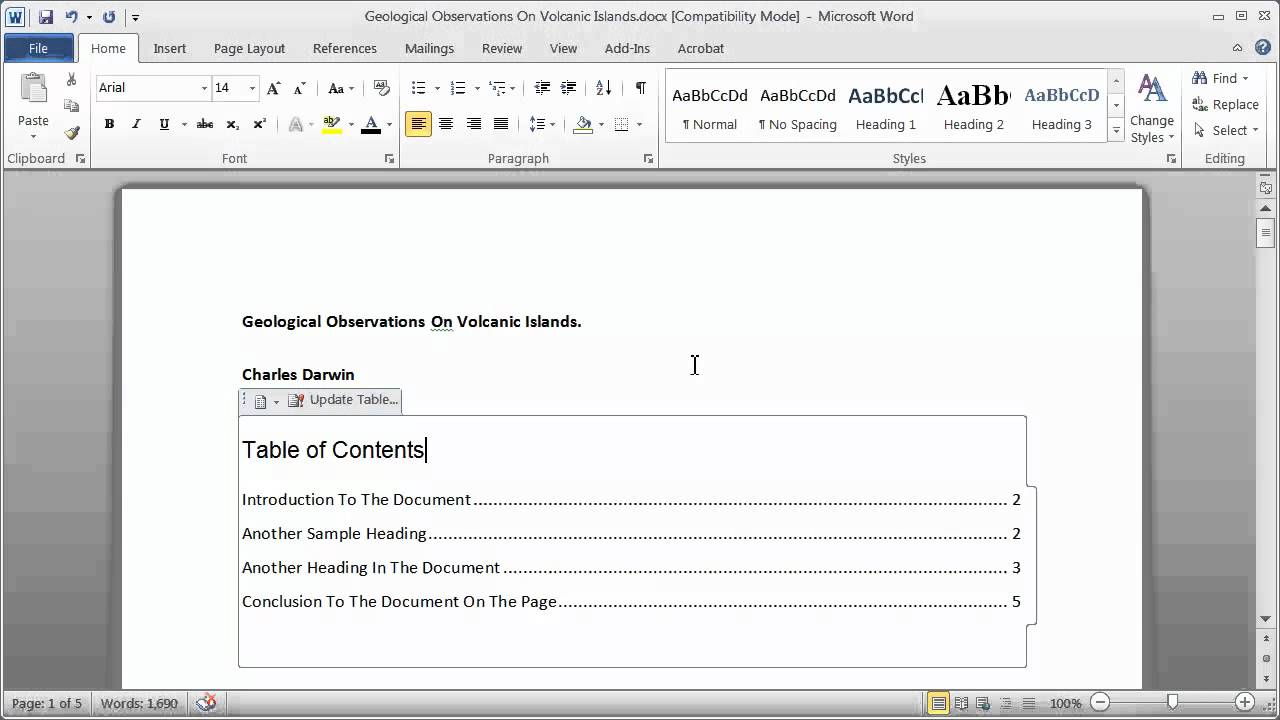This screenshot has width=1280, height=720.
Task: Expand the Find options arrow
Action: (1245, 78)
